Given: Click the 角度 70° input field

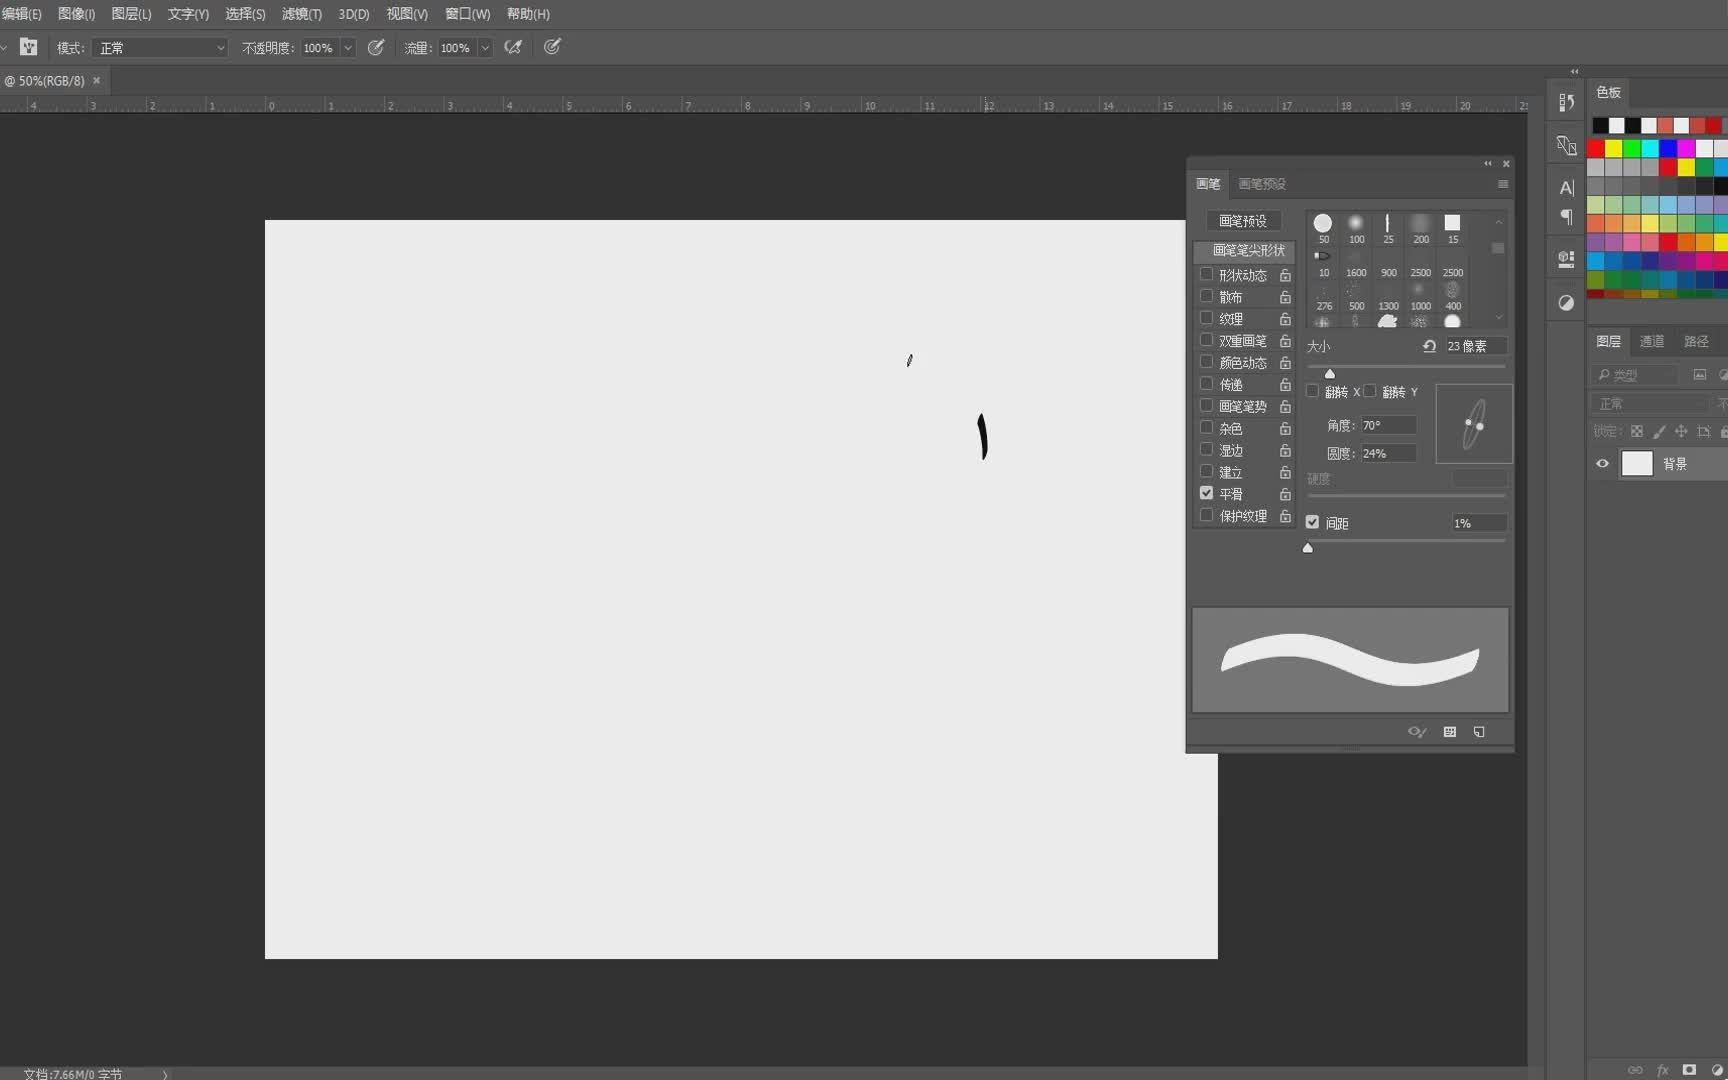Looking at the screenshot, I should pos(1388,425).
